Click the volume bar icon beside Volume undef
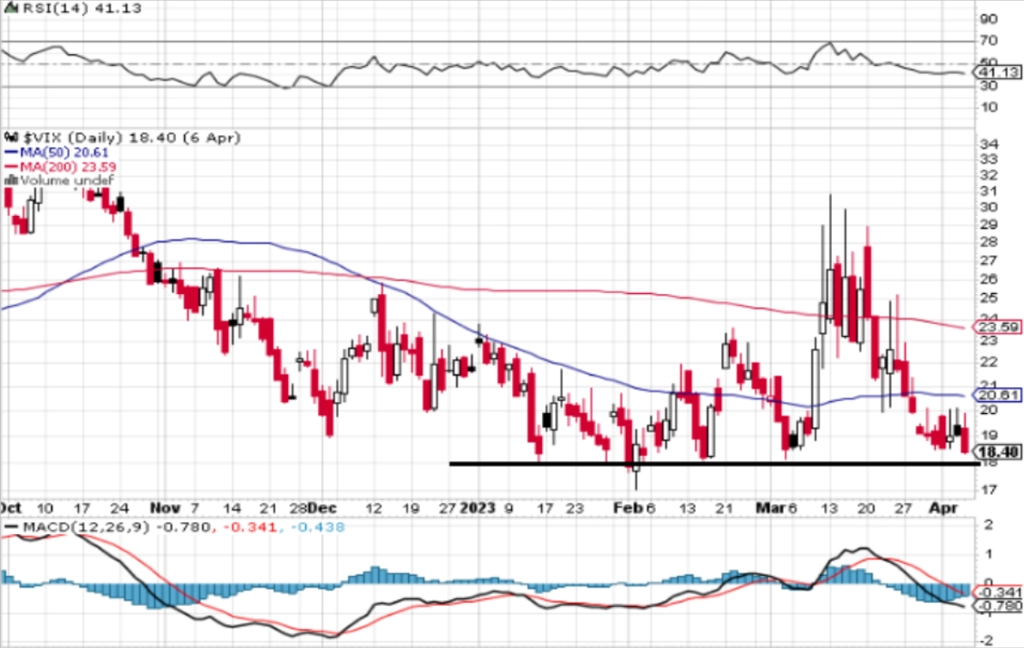 pos(11,180)
